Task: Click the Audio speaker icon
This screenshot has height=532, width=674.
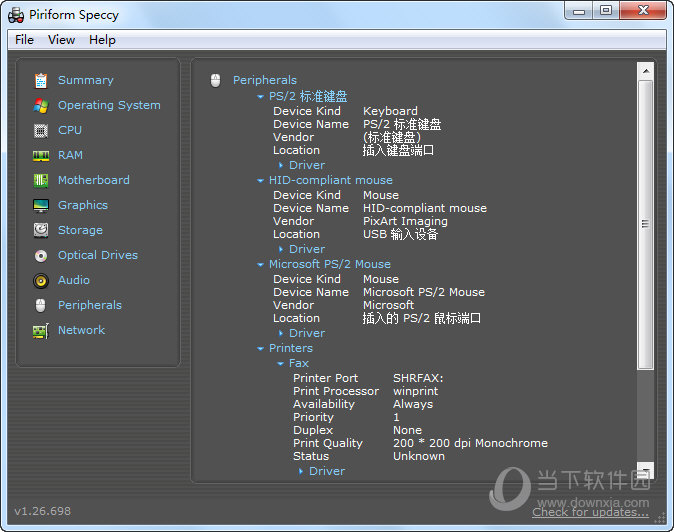Action: click(x=41, y=281)
